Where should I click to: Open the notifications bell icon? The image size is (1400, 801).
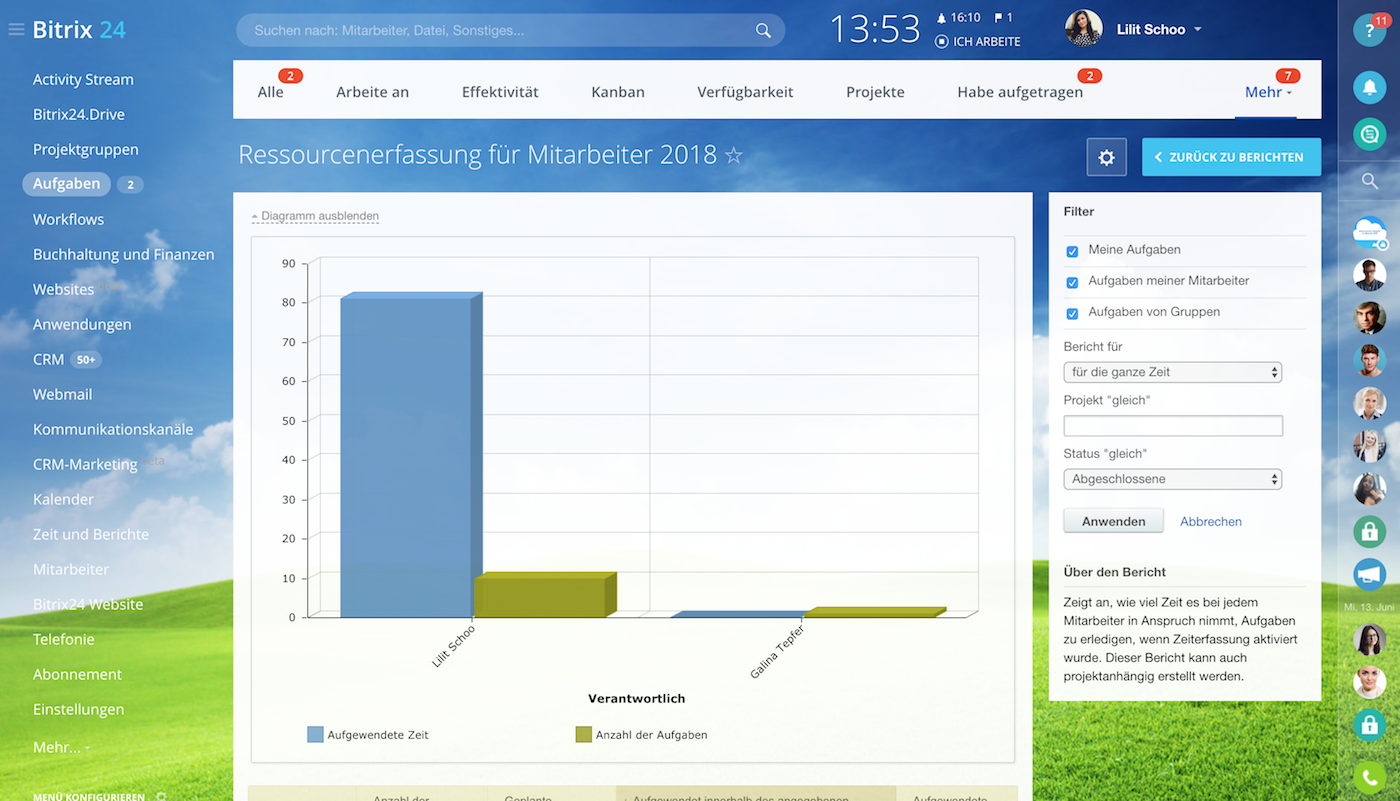pyautogui.click(x=1369, y=88)
